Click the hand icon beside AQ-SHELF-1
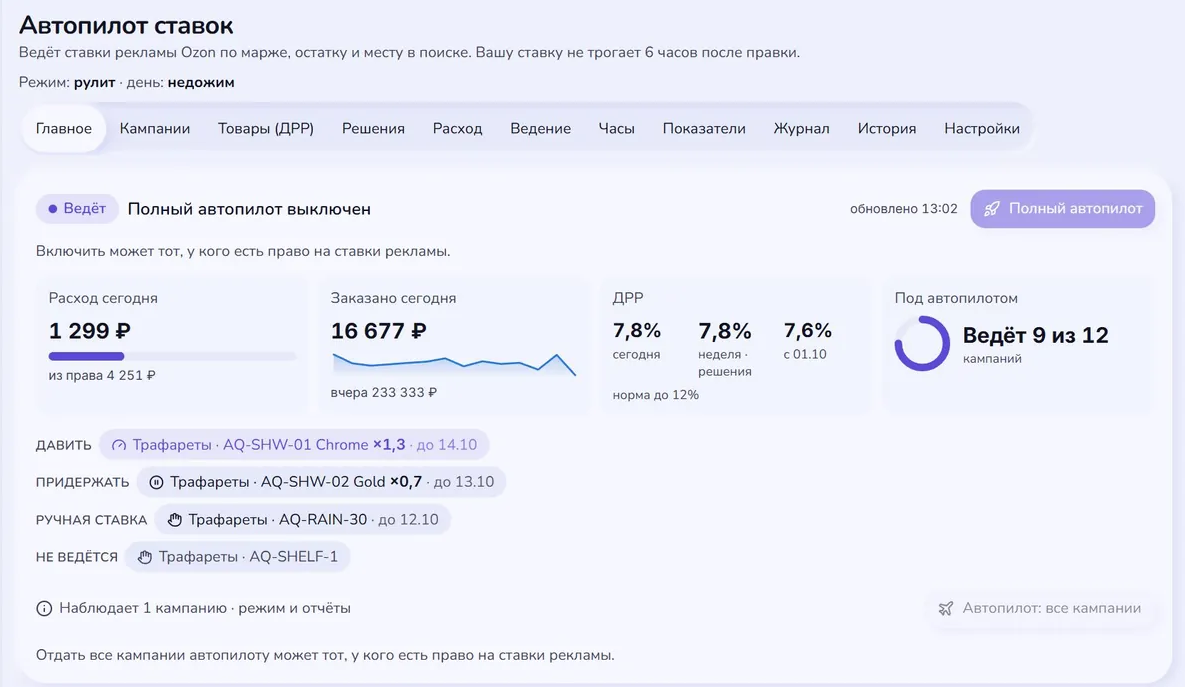The image size is (1185, 687). [145, 557]
